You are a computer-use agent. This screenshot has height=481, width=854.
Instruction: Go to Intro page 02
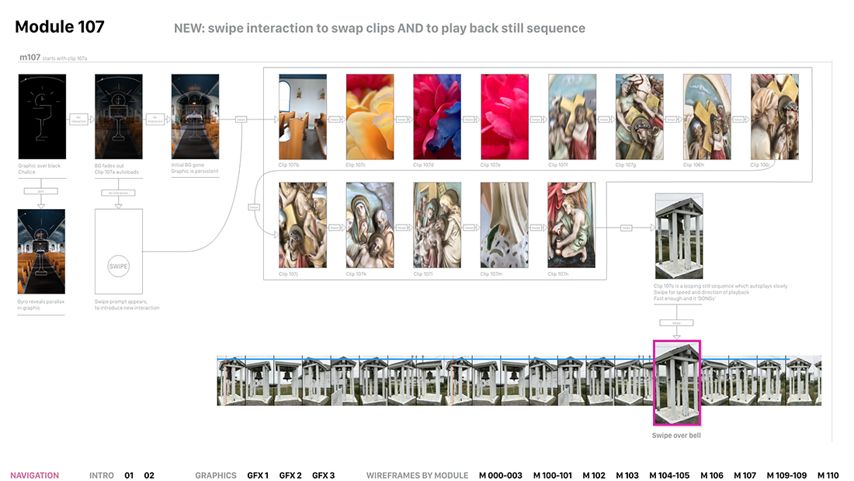click(x=149, y=475)
